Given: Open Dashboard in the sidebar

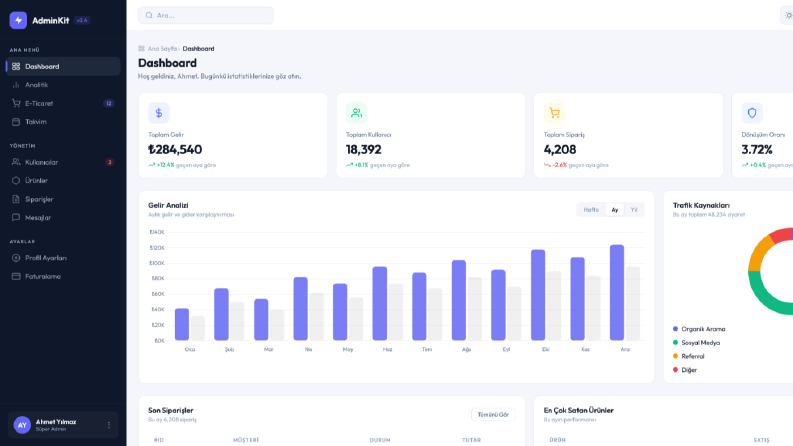Looking at the screenshot, I should click(63, 66).
